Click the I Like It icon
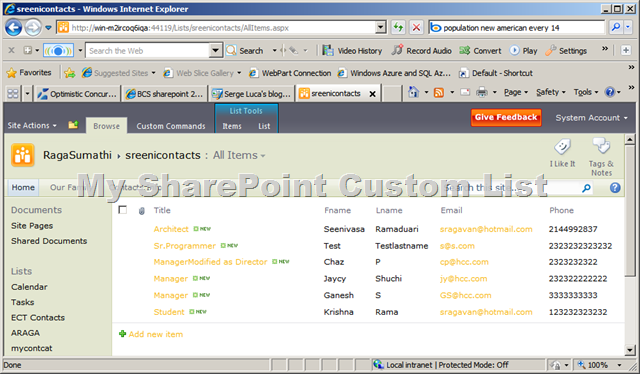Image resolution: width=640 pixels, height=374 pixels. (x=562, y=147)
